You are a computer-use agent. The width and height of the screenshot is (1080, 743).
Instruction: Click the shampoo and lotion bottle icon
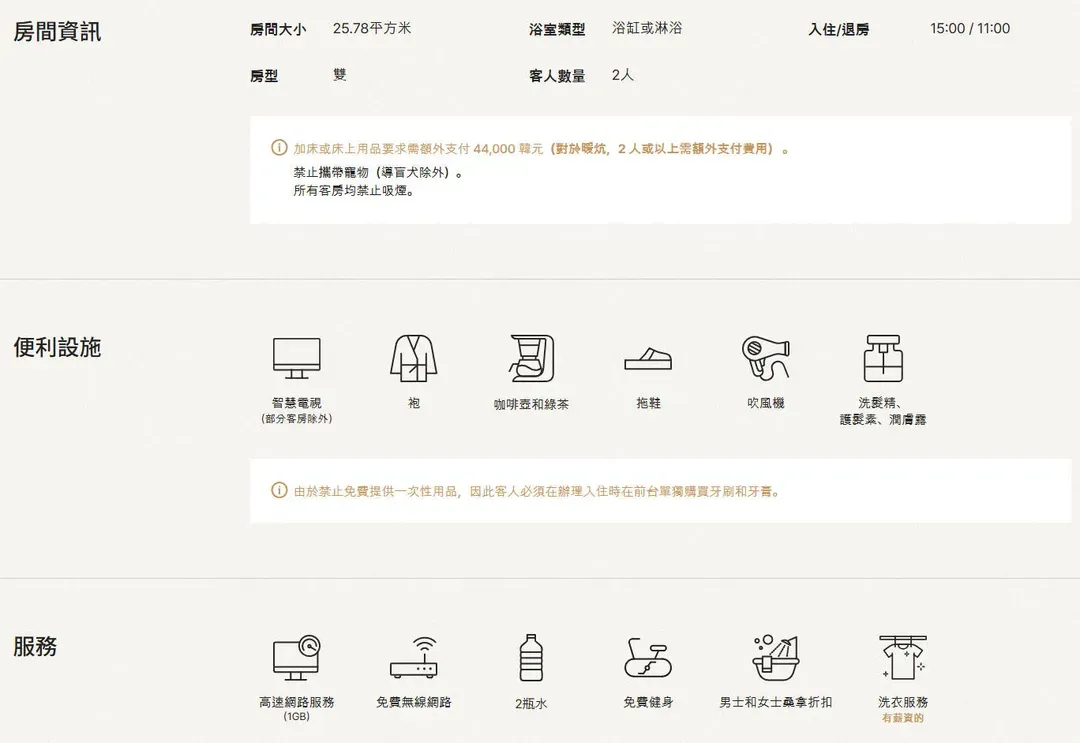coord(882,358)
